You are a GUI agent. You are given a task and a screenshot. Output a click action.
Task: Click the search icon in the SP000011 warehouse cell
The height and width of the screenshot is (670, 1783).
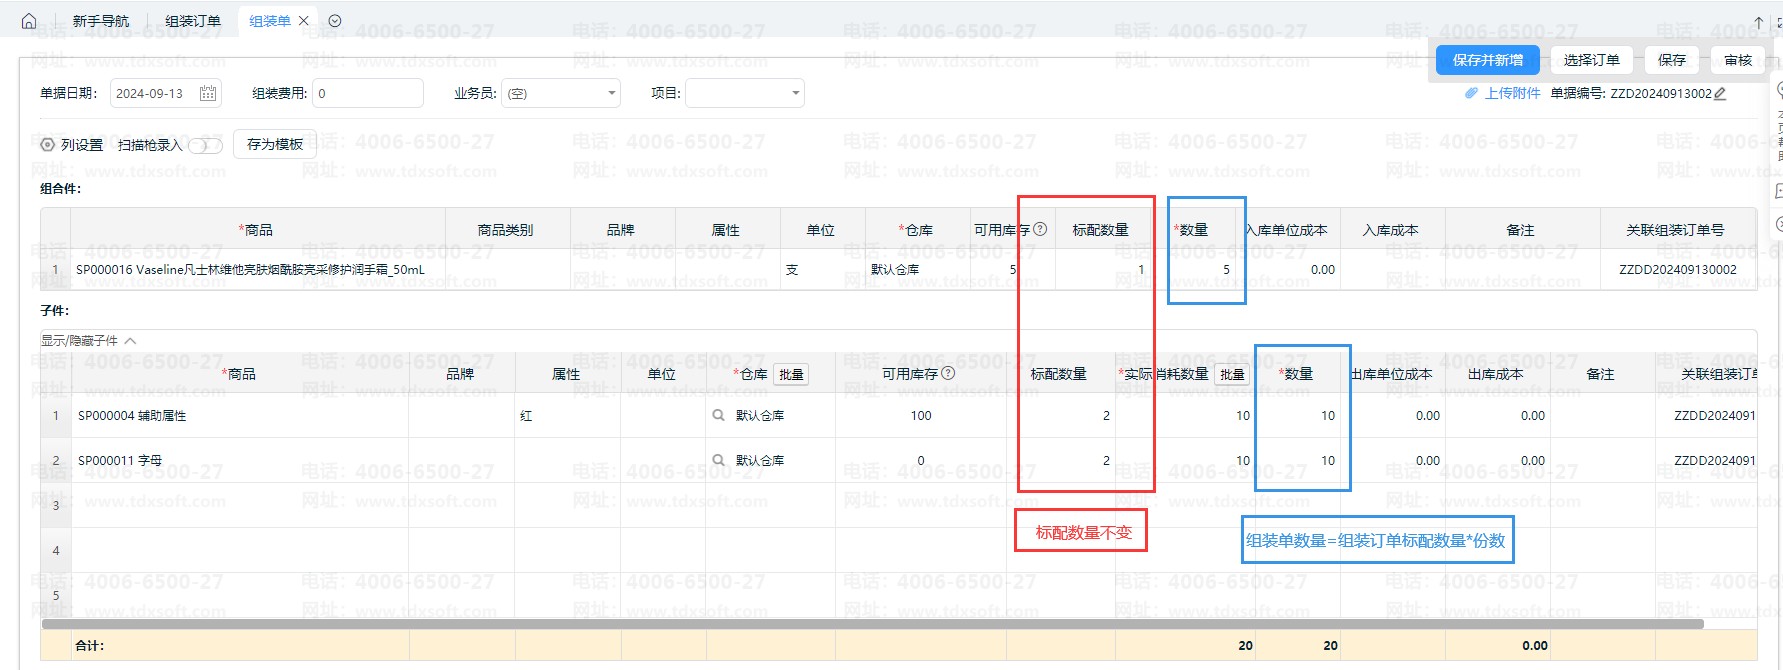click(x=718, y=460)
